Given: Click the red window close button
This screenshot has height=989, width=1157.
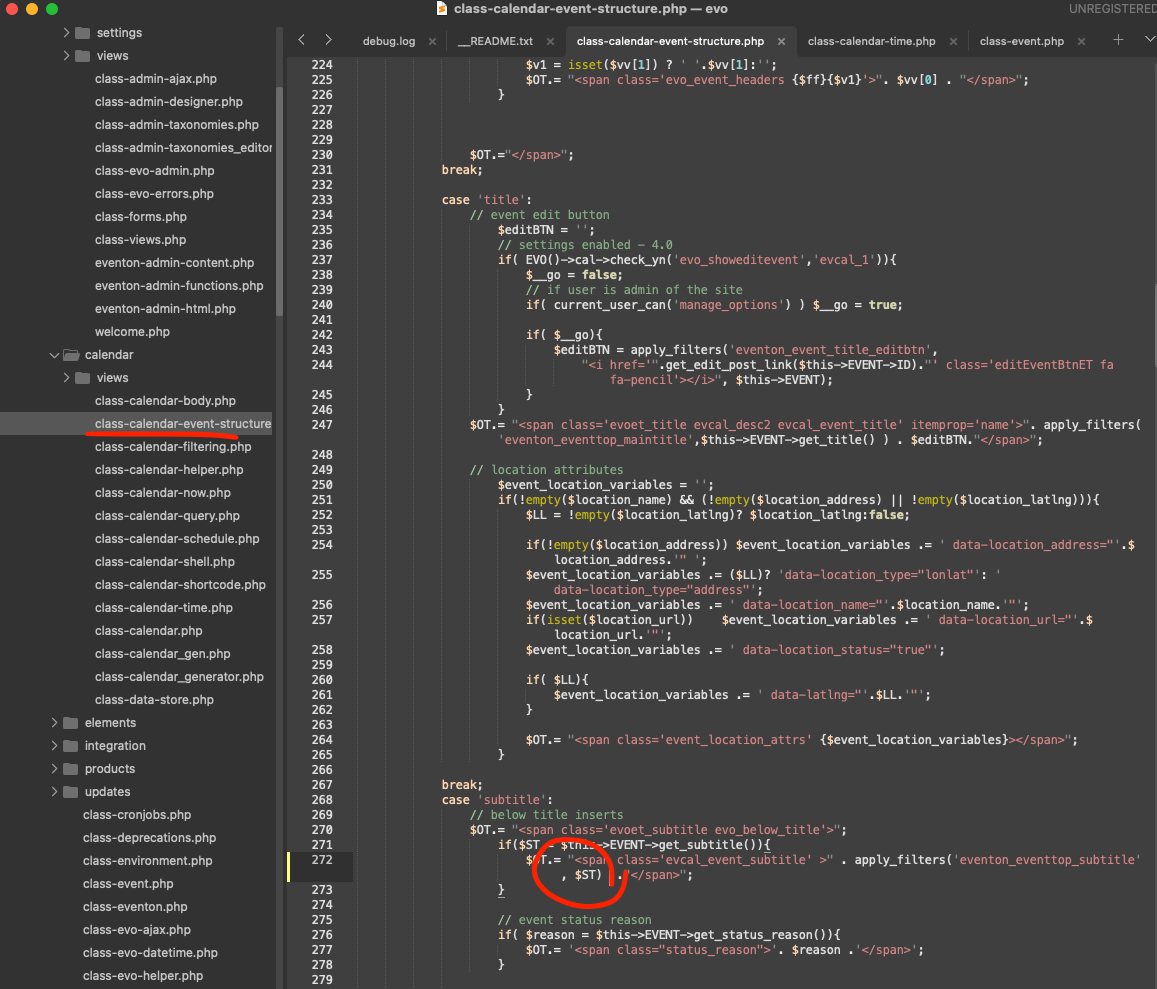Looking at the screenshot, I should click(x=12, y=9).
